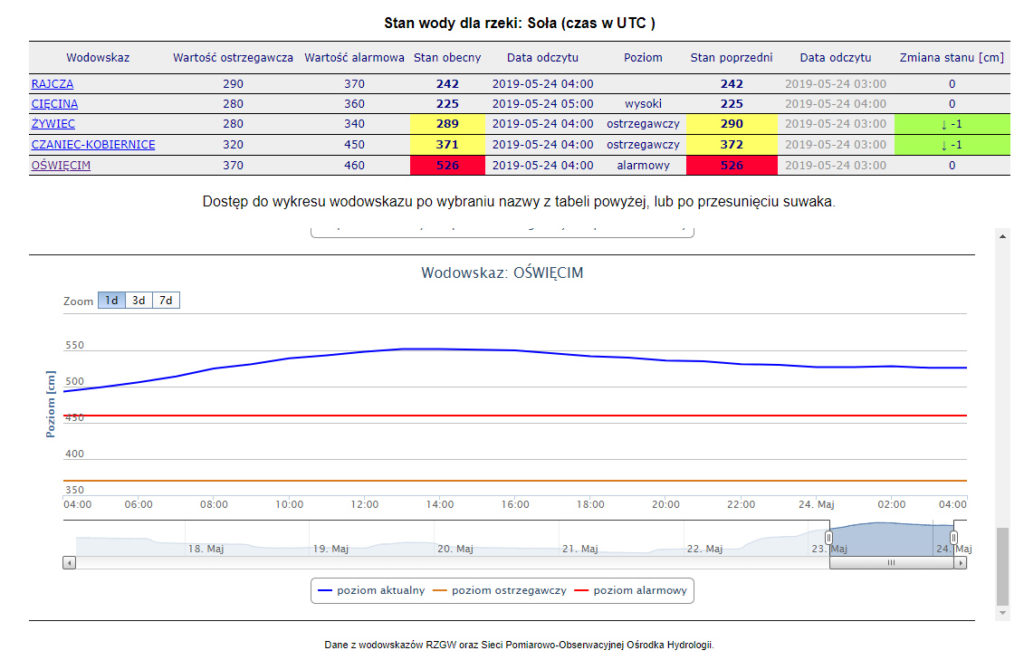Toggle 'poziom aktualny' series in legend
Image resolution: width=1024 pixels, height=660 pixels.
point(371,591)
